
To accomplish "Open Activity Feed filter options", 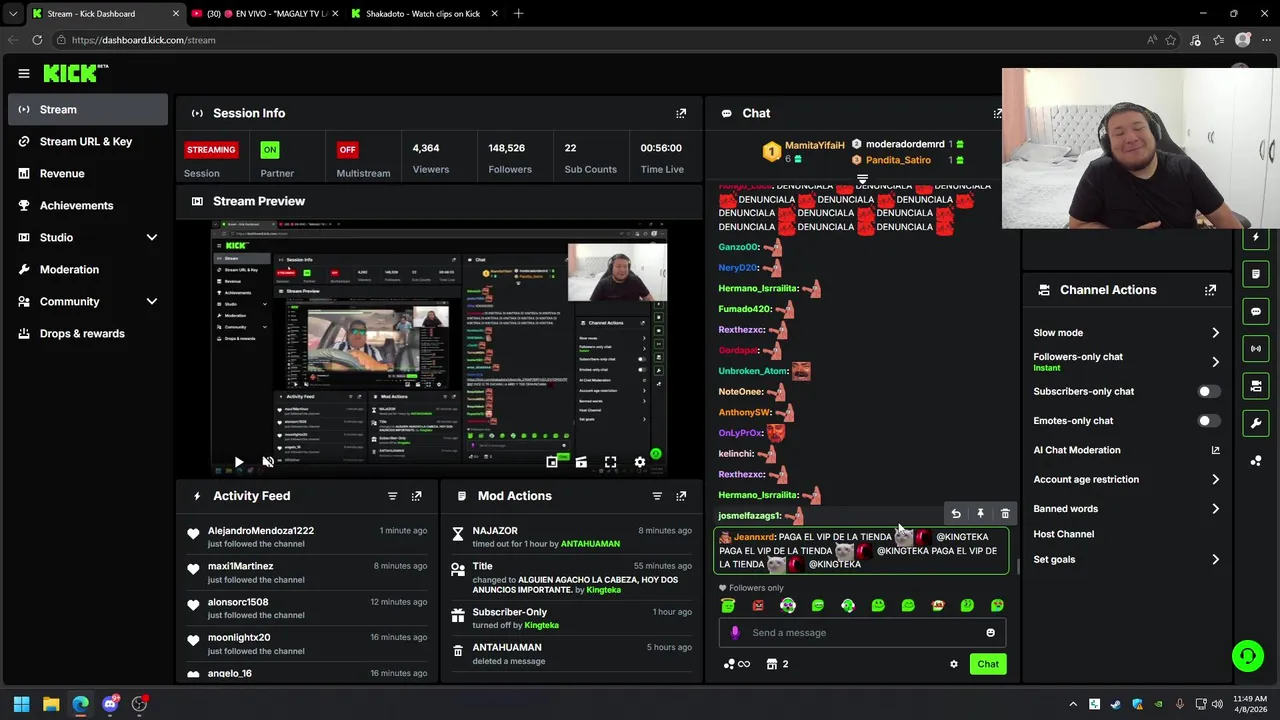I will coord(392,496).
